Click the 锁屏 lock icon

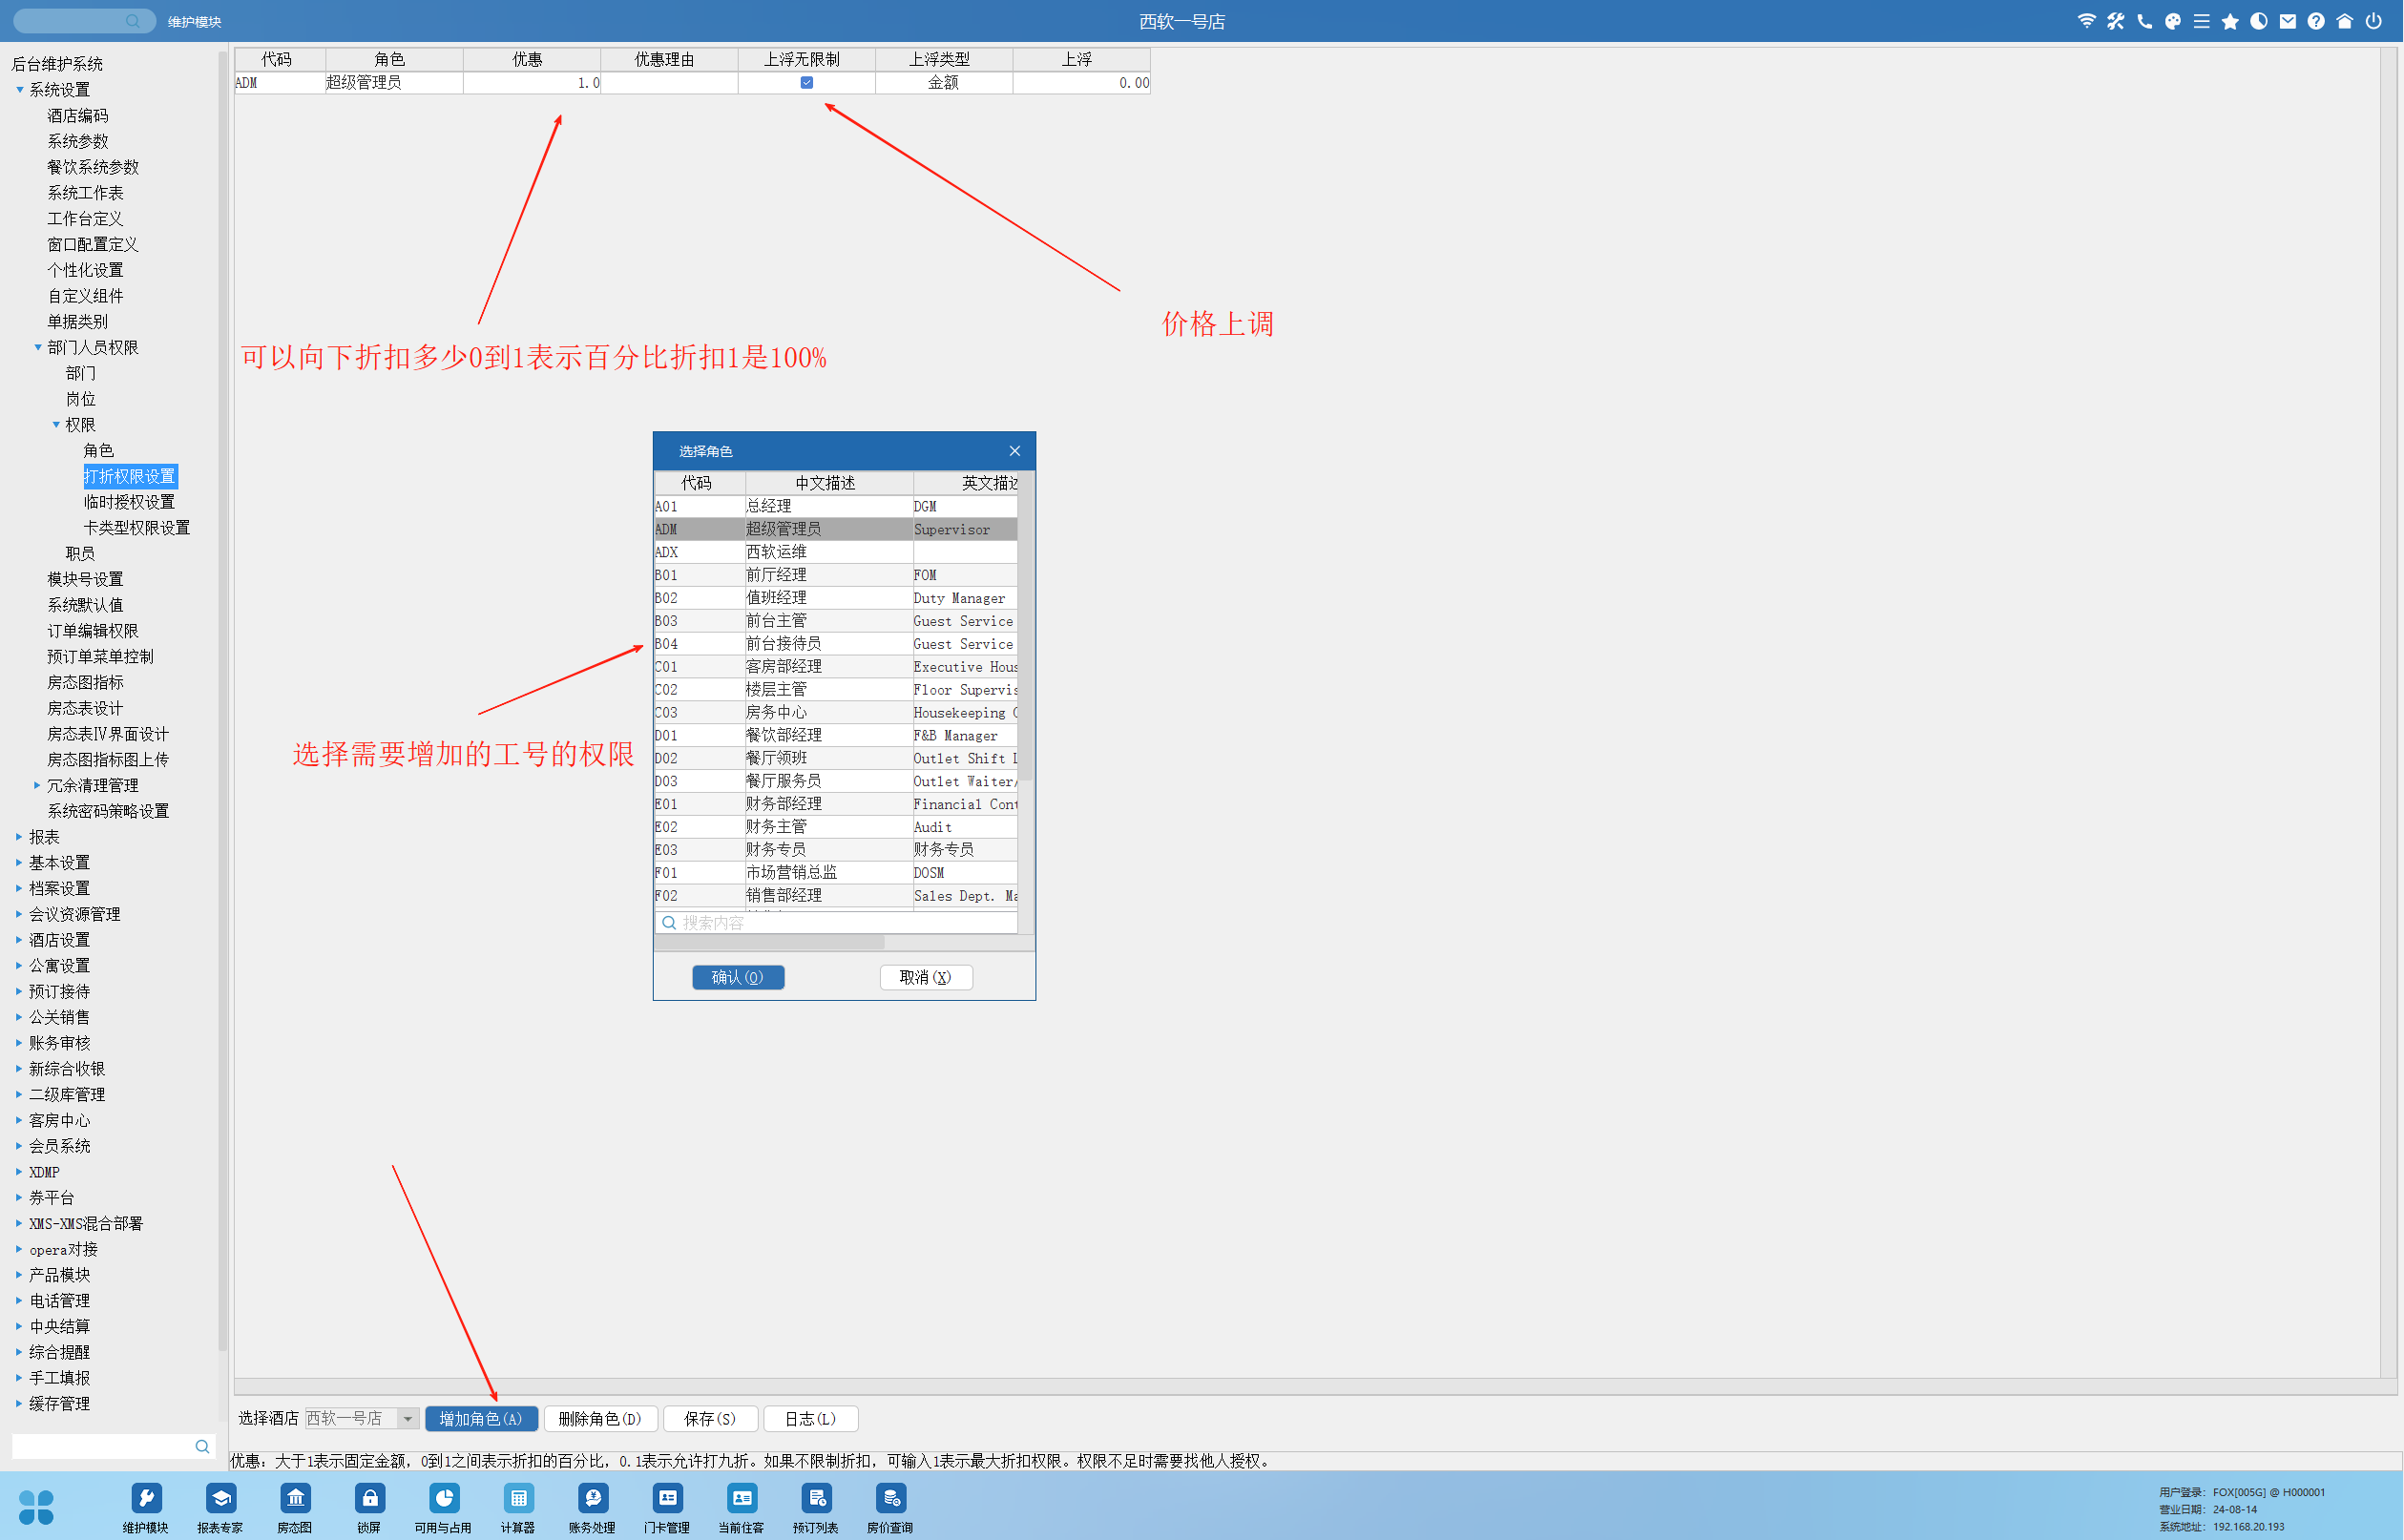pos(369,1498)
